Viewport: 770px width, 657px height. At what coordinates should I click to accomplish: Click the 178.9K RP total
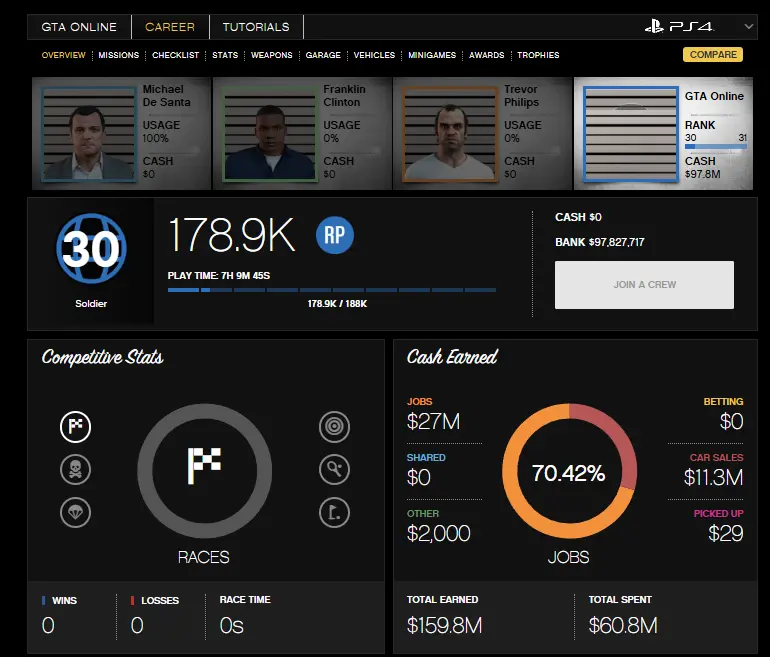231,235
